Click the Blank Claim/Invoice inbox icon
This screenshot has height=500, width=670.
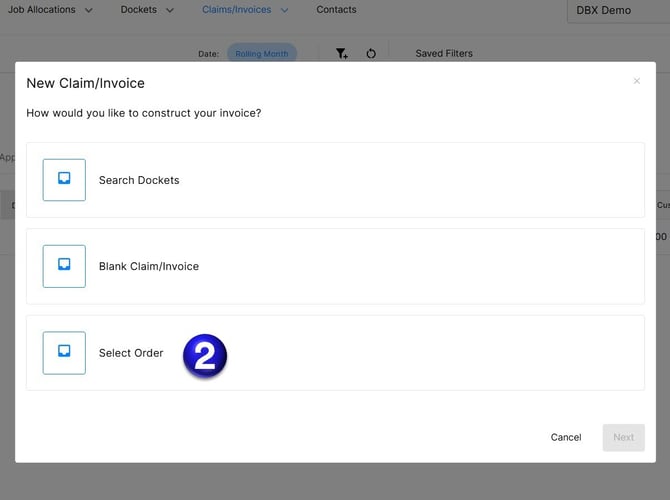[x=64, y=266]
